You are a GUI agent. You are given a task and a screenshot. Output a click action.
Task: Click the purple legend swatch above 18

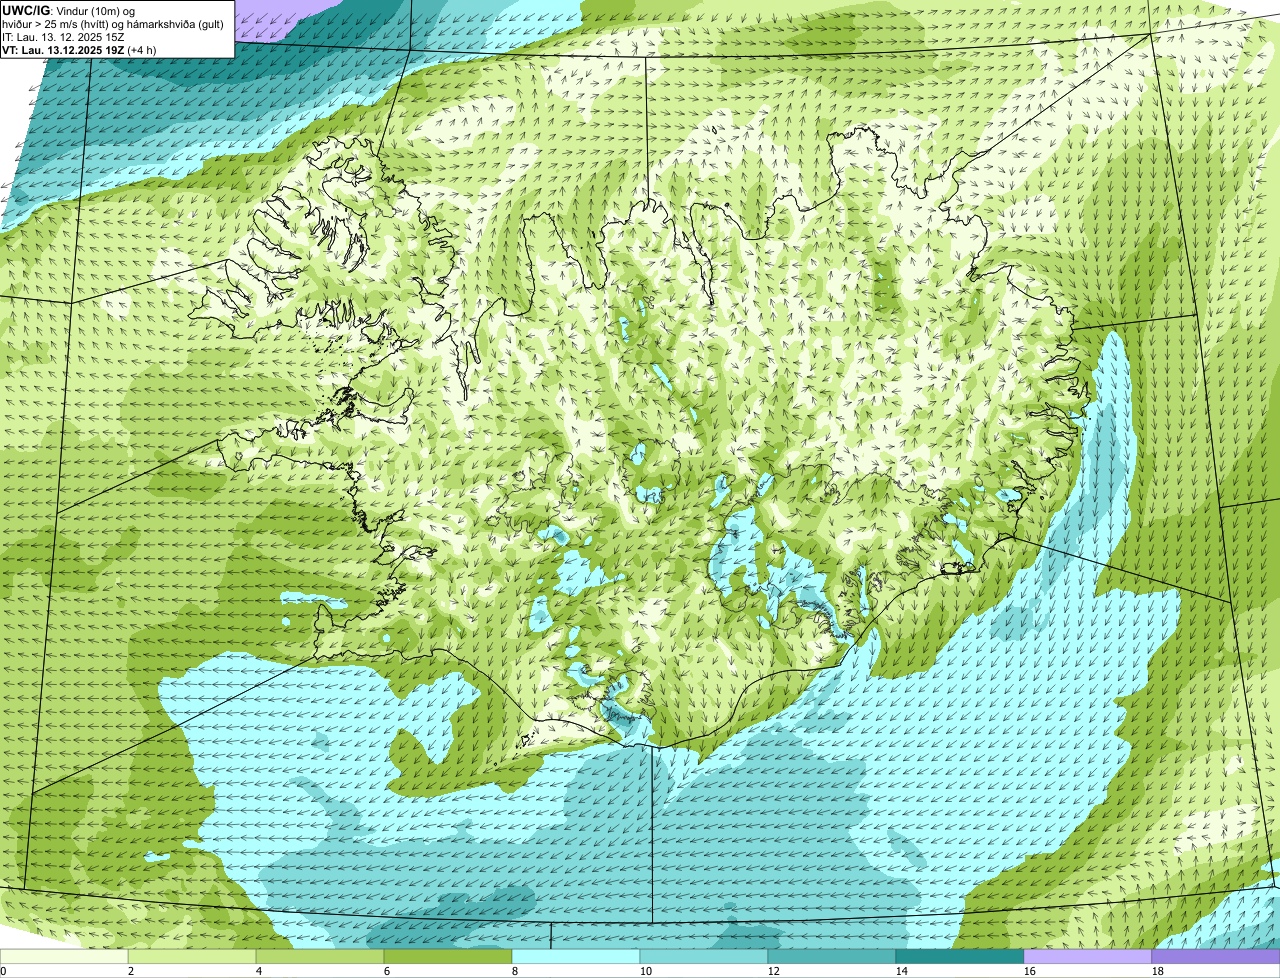pos(1215,957)
